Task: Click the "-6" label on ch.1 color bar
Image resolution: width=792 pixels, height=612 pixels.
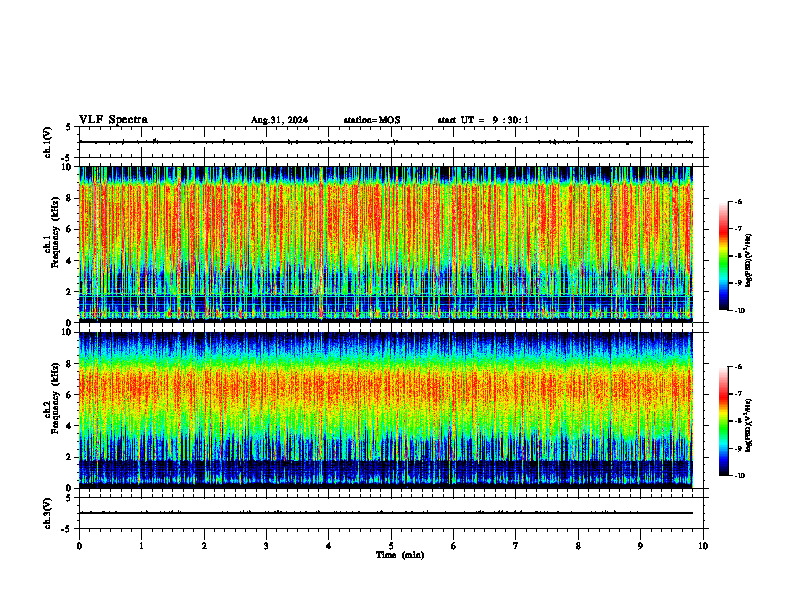Action: [x=738, y=201]
